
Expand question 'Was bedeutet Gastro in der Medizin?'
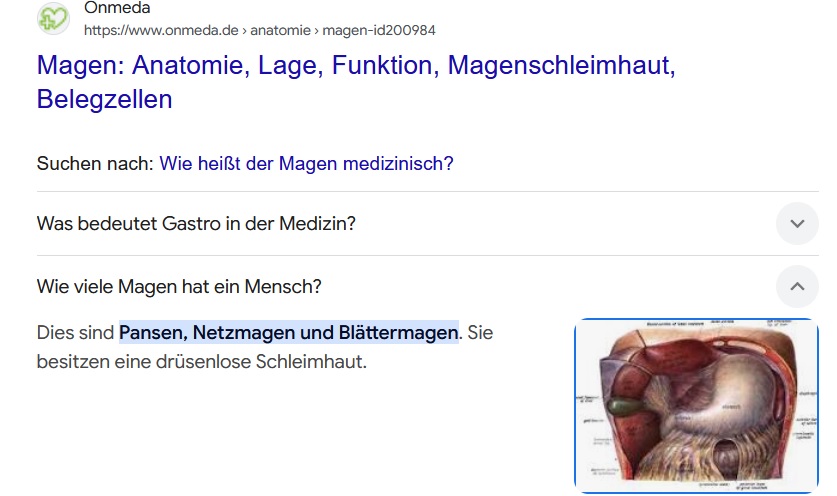(x=196, y=223)
